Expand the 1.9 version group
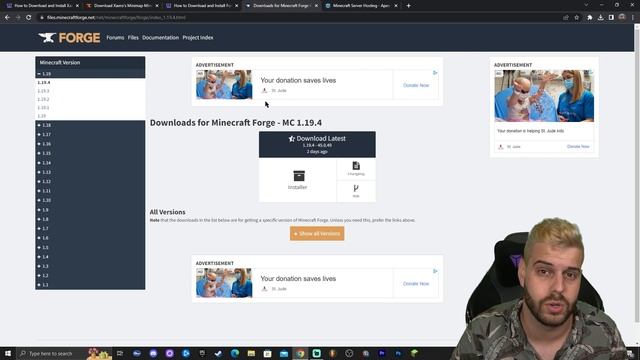The image size is (640, 360). point(43,210)
